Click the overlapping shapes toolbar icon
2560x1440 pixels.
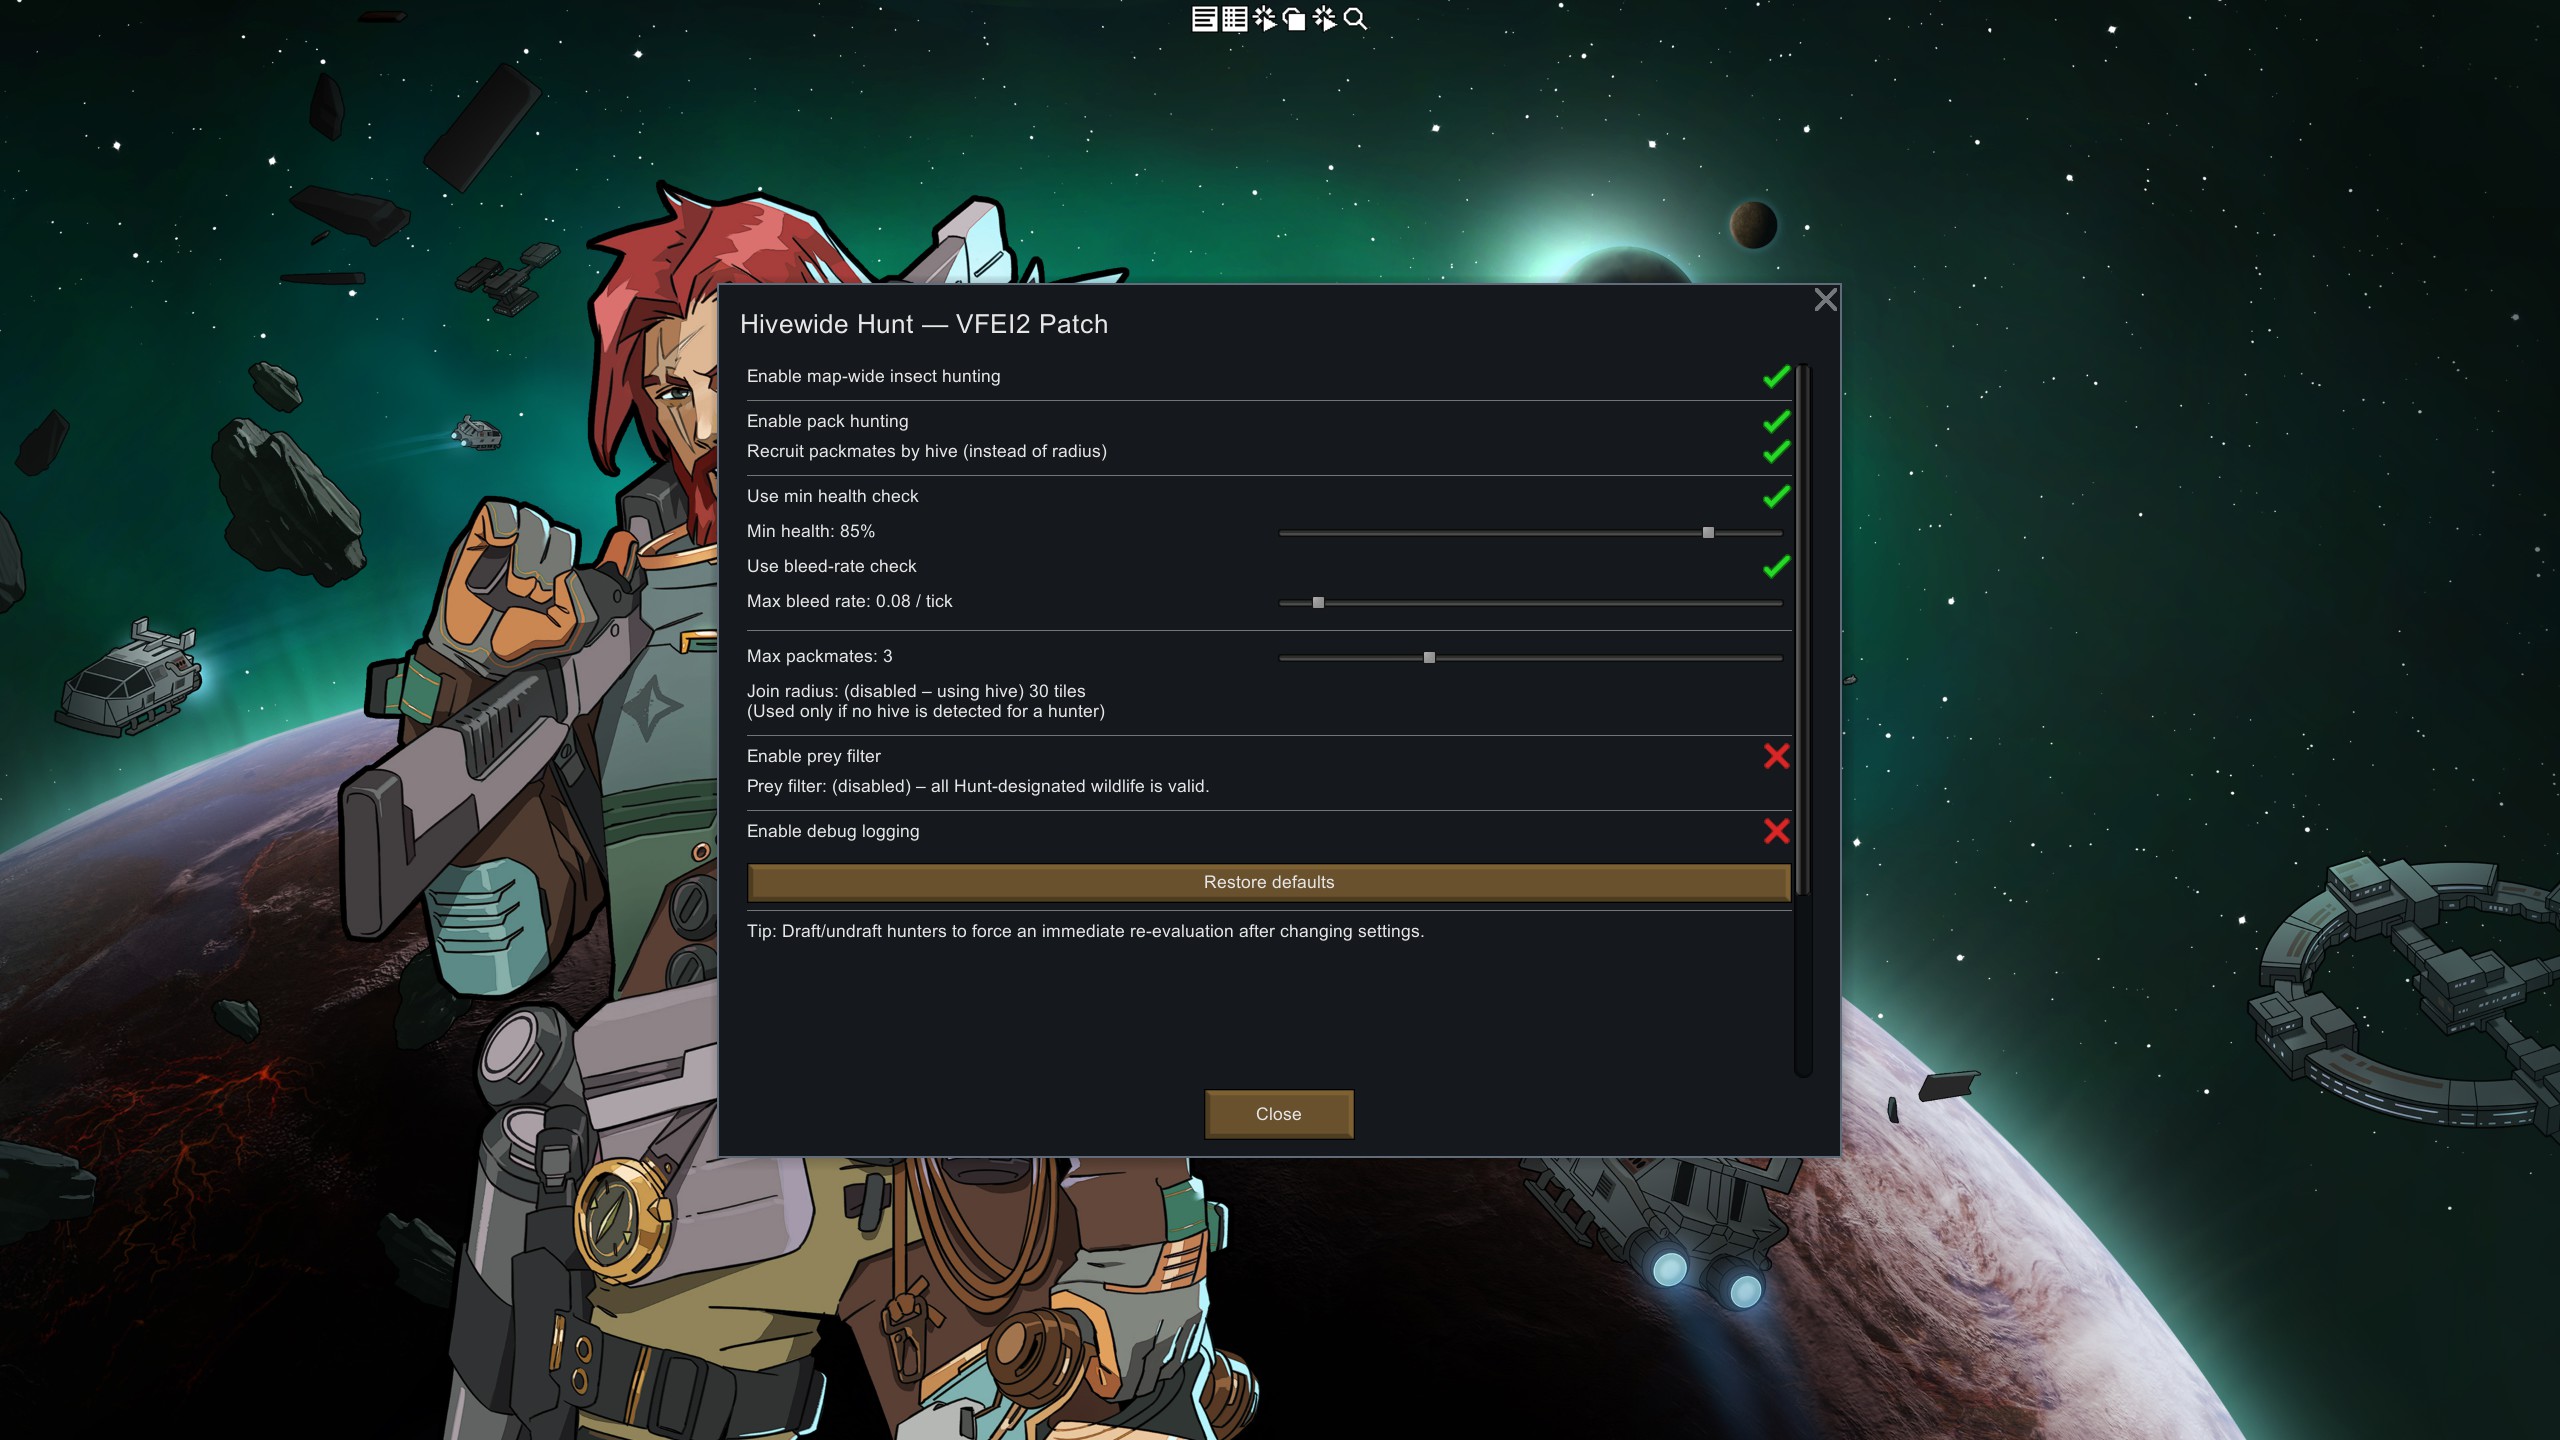click(1294, 19)
